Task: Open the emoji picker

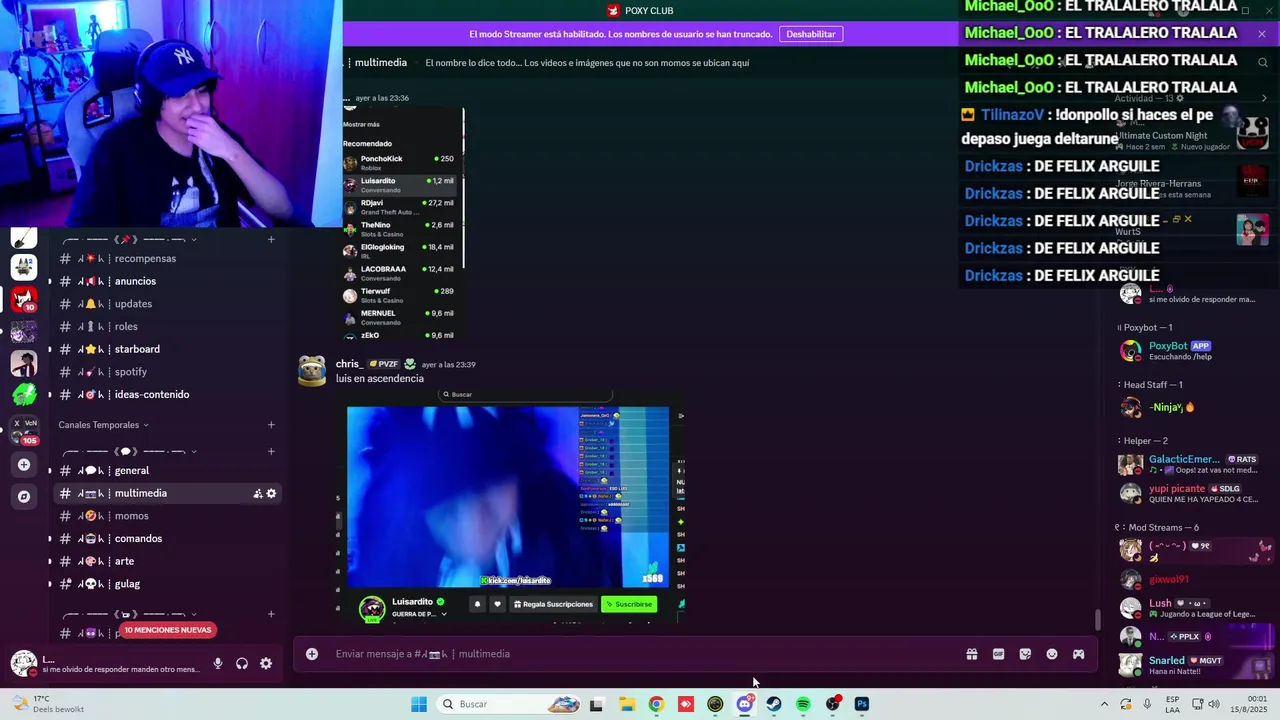Action: [1052, 654]
